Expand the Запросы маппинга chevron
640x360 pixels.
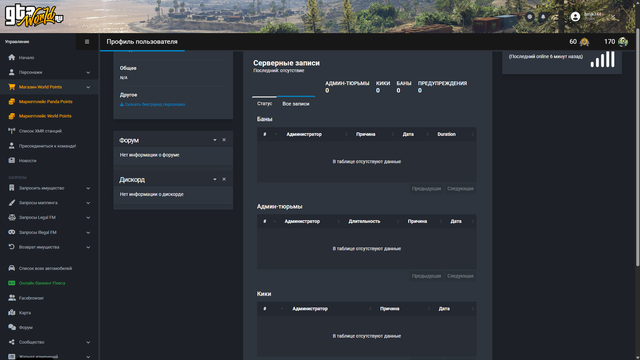(x=88, y=203)
